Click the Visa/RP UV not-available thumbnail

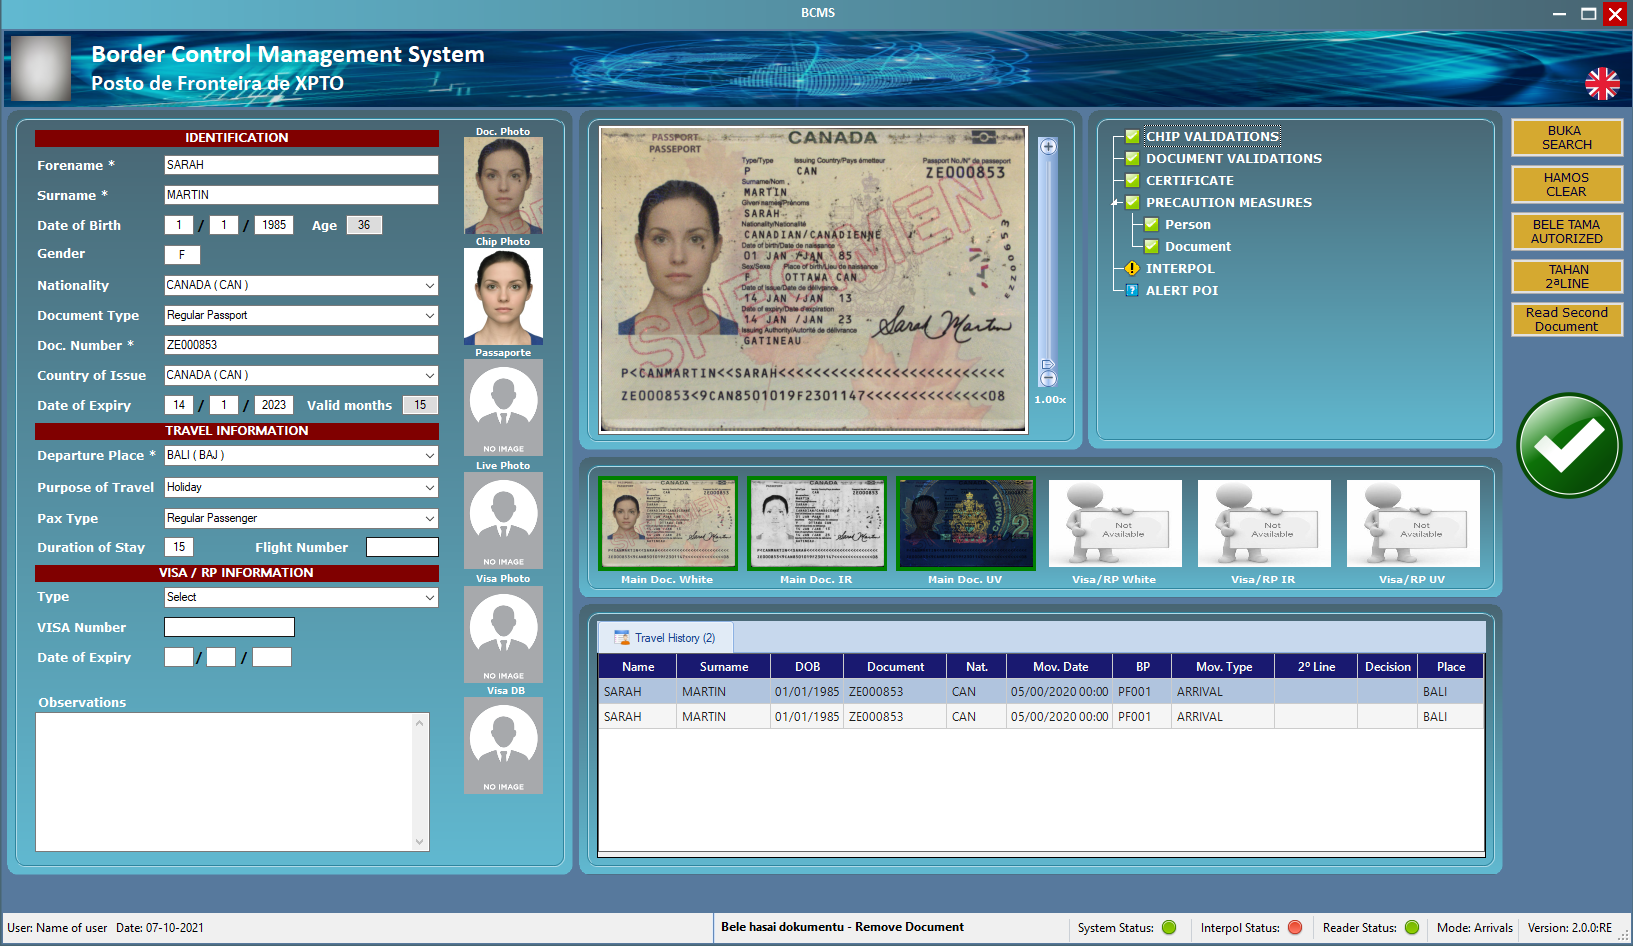[1413, 523]
